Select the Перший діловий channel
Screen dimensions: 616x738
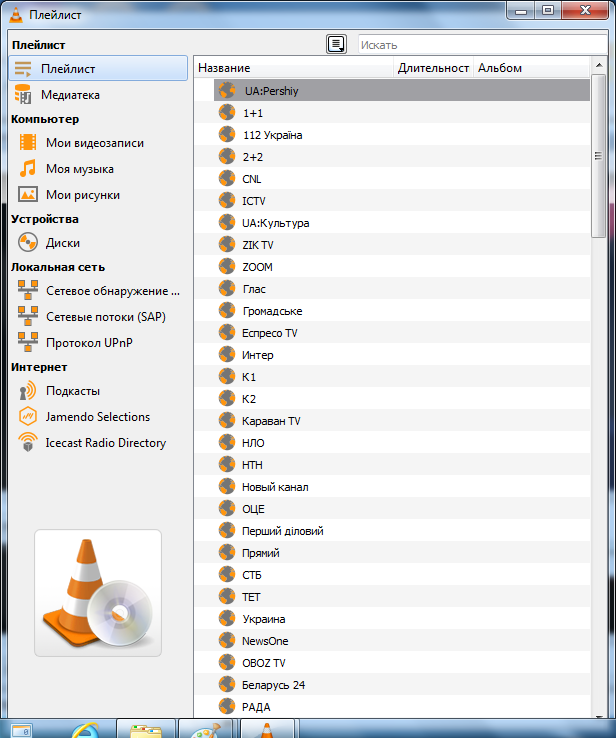tap(392, 530)
